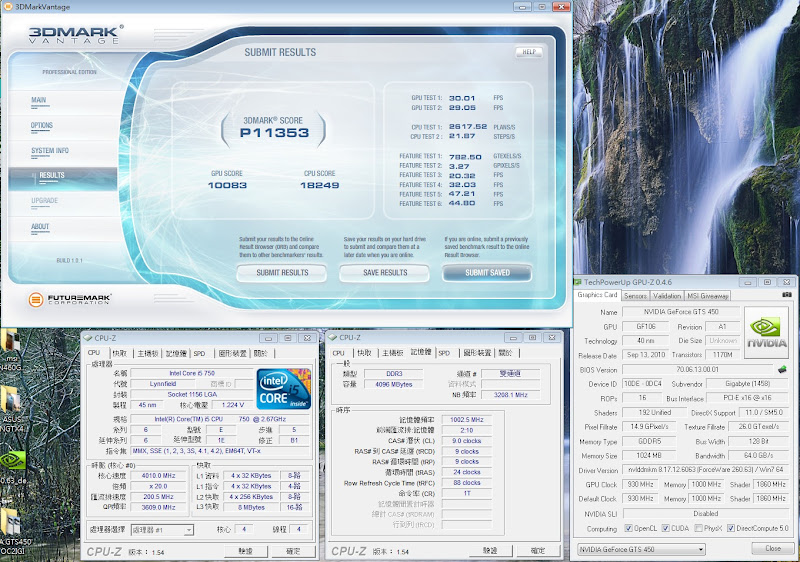The height and width of the screenshot is (562, 800).
Task: Switch to the Sensors tab in GPU-Z
Action: 635,296
